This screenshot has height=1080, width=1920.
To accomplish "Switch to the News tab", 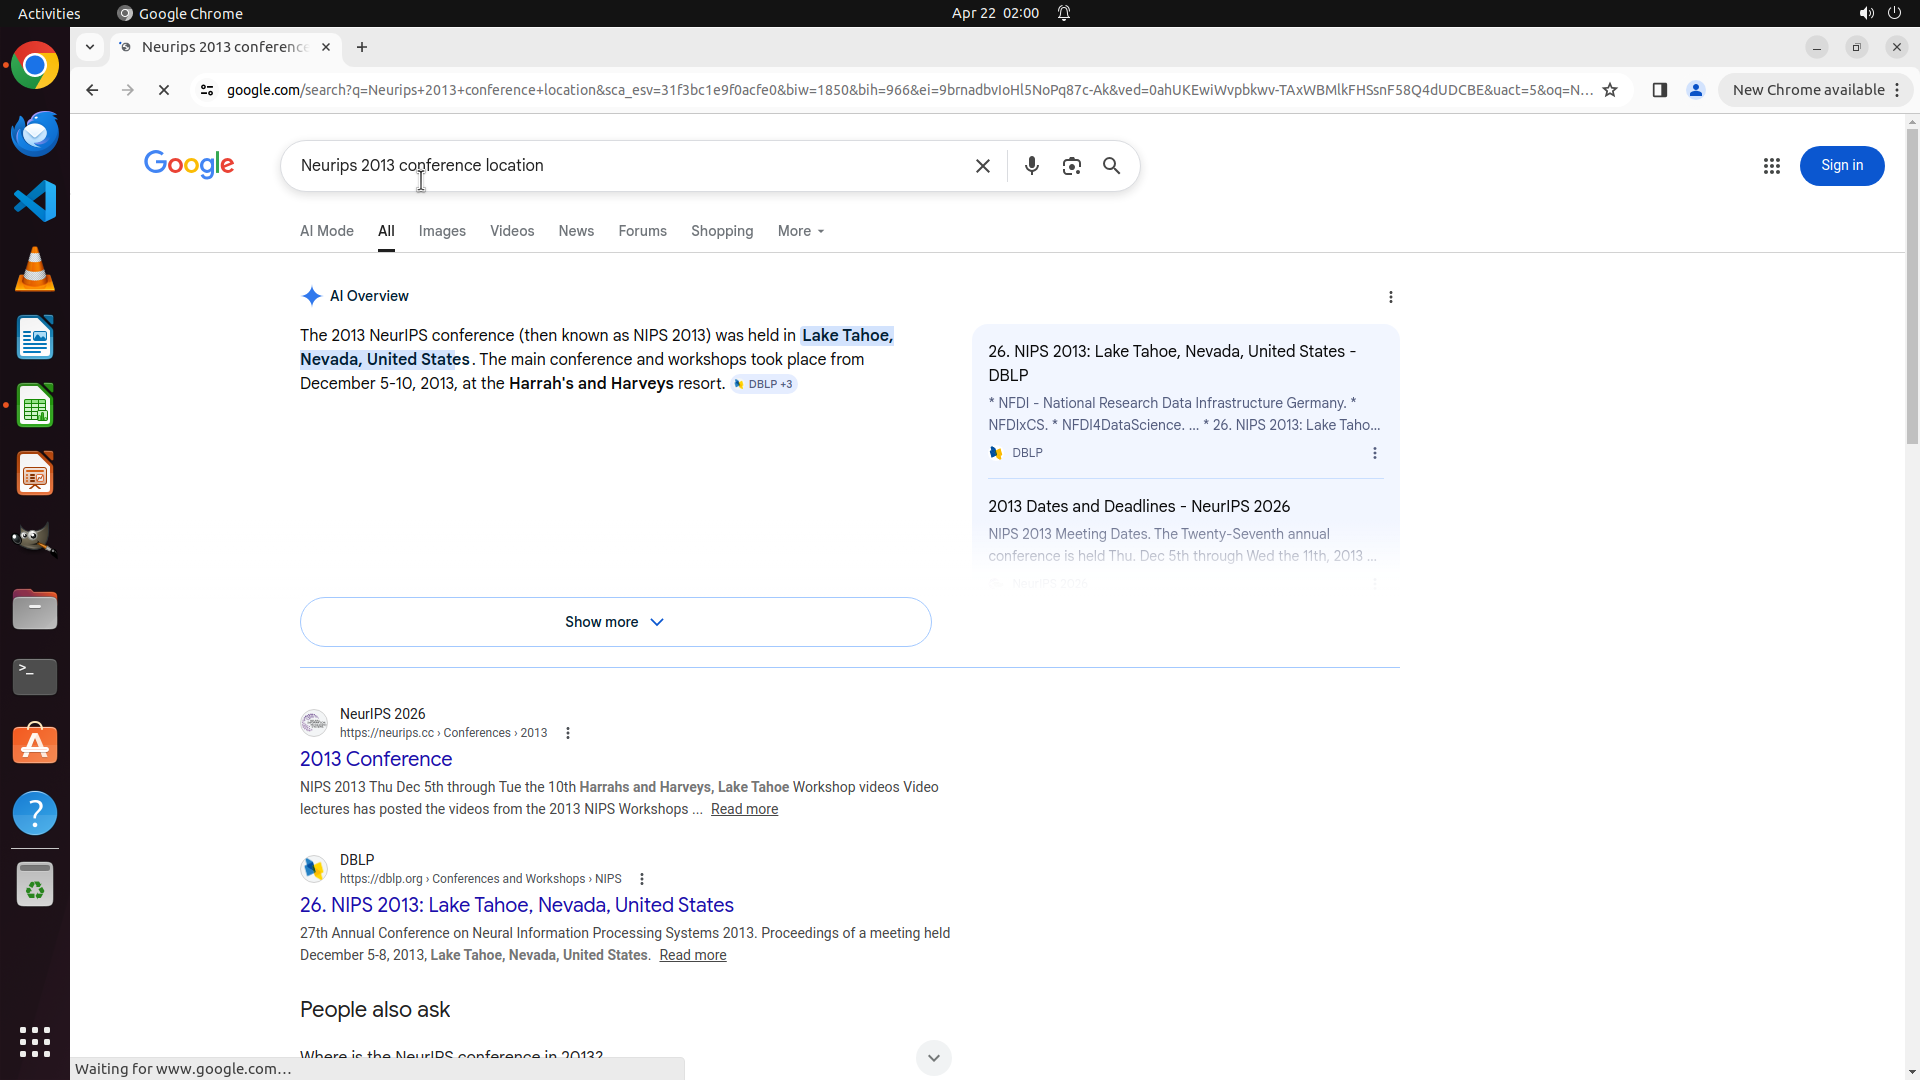I will click(576, 231).
